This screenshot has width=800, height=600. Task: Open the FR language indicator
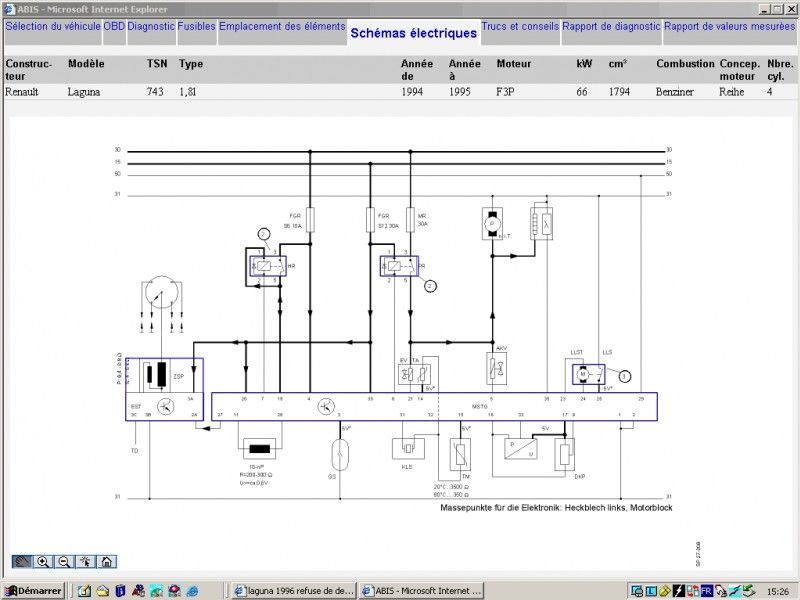pyautogui.click(x=707, y=591)
